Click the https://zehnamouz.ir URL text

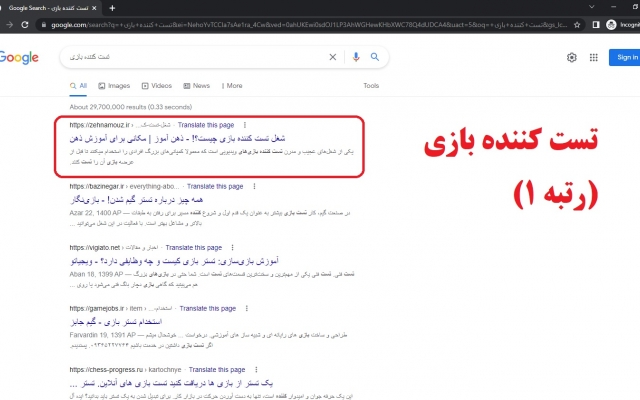coord(100,125)
